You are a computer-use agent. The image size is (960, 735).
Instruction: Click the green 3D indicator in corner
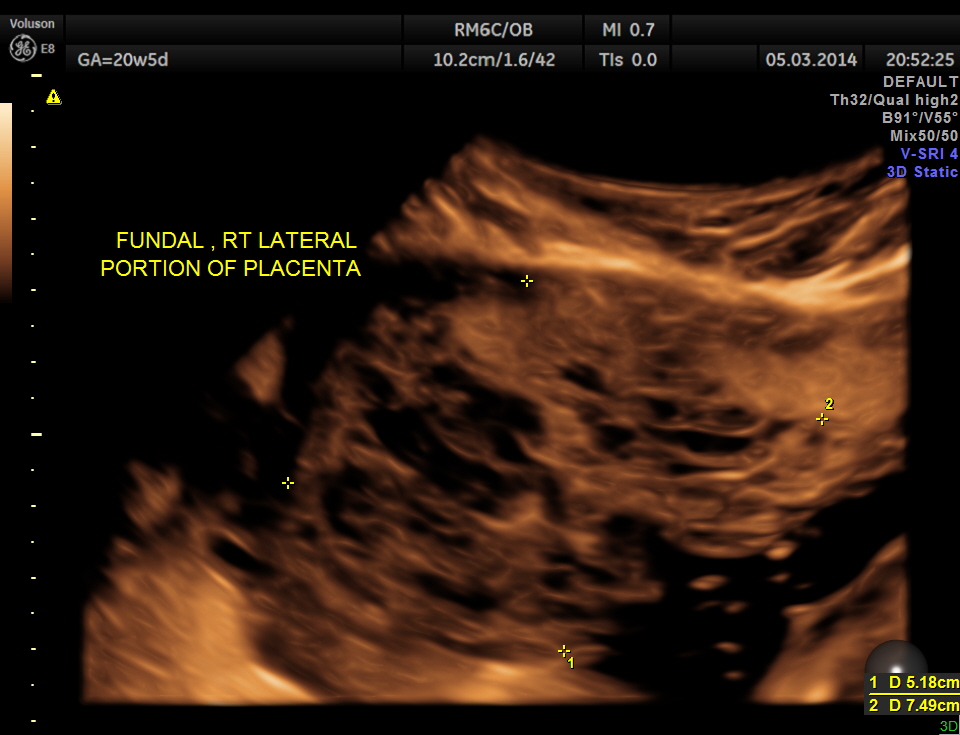point(947,726)
